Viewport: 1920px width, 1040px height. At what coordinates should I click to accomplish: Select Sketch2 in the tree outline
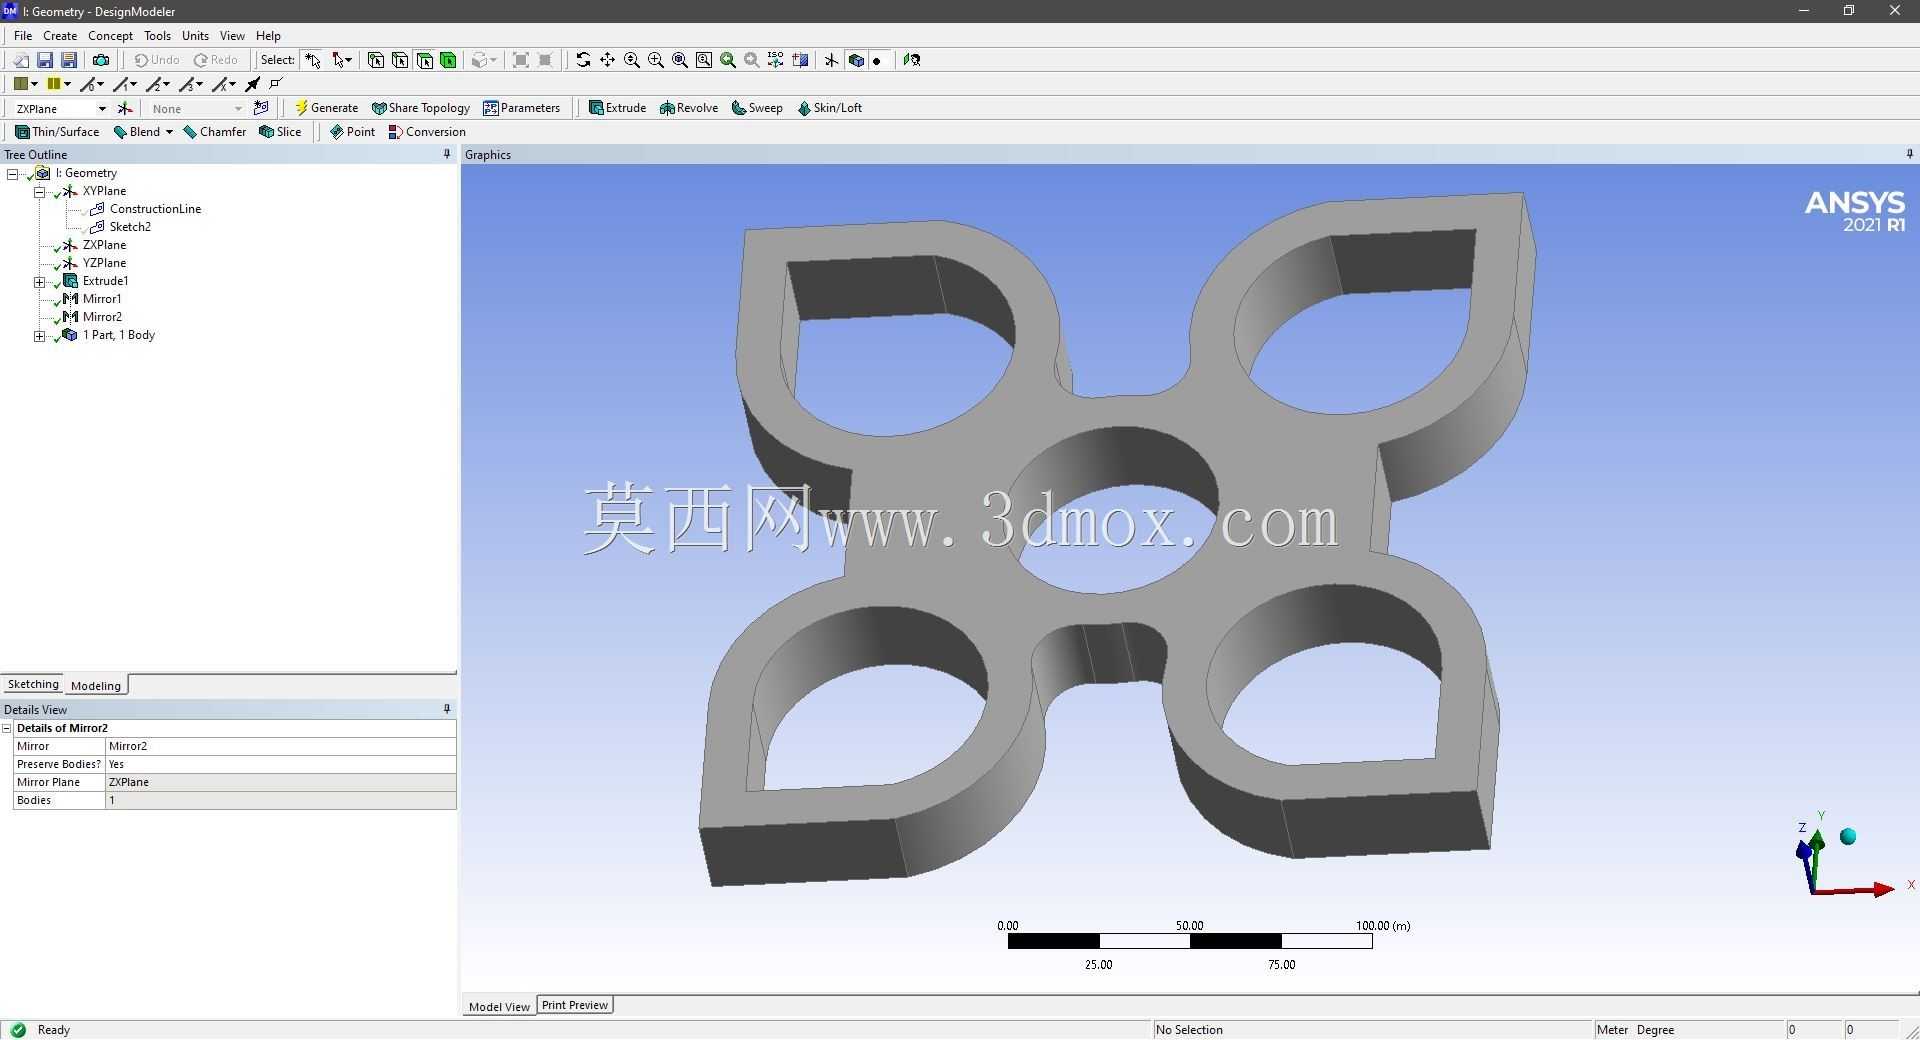tap(130, 227)
